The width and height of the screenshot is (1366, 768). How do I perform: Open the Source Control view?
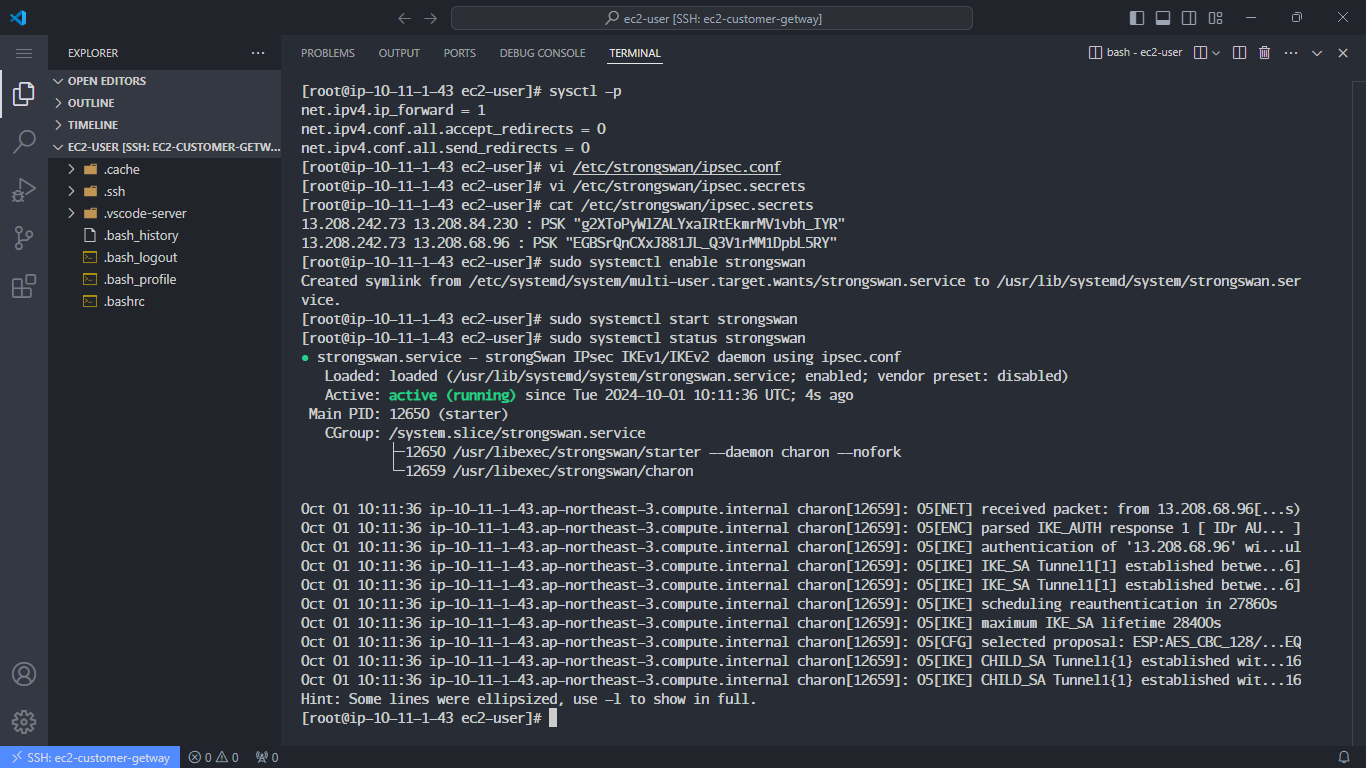[24, 238]
